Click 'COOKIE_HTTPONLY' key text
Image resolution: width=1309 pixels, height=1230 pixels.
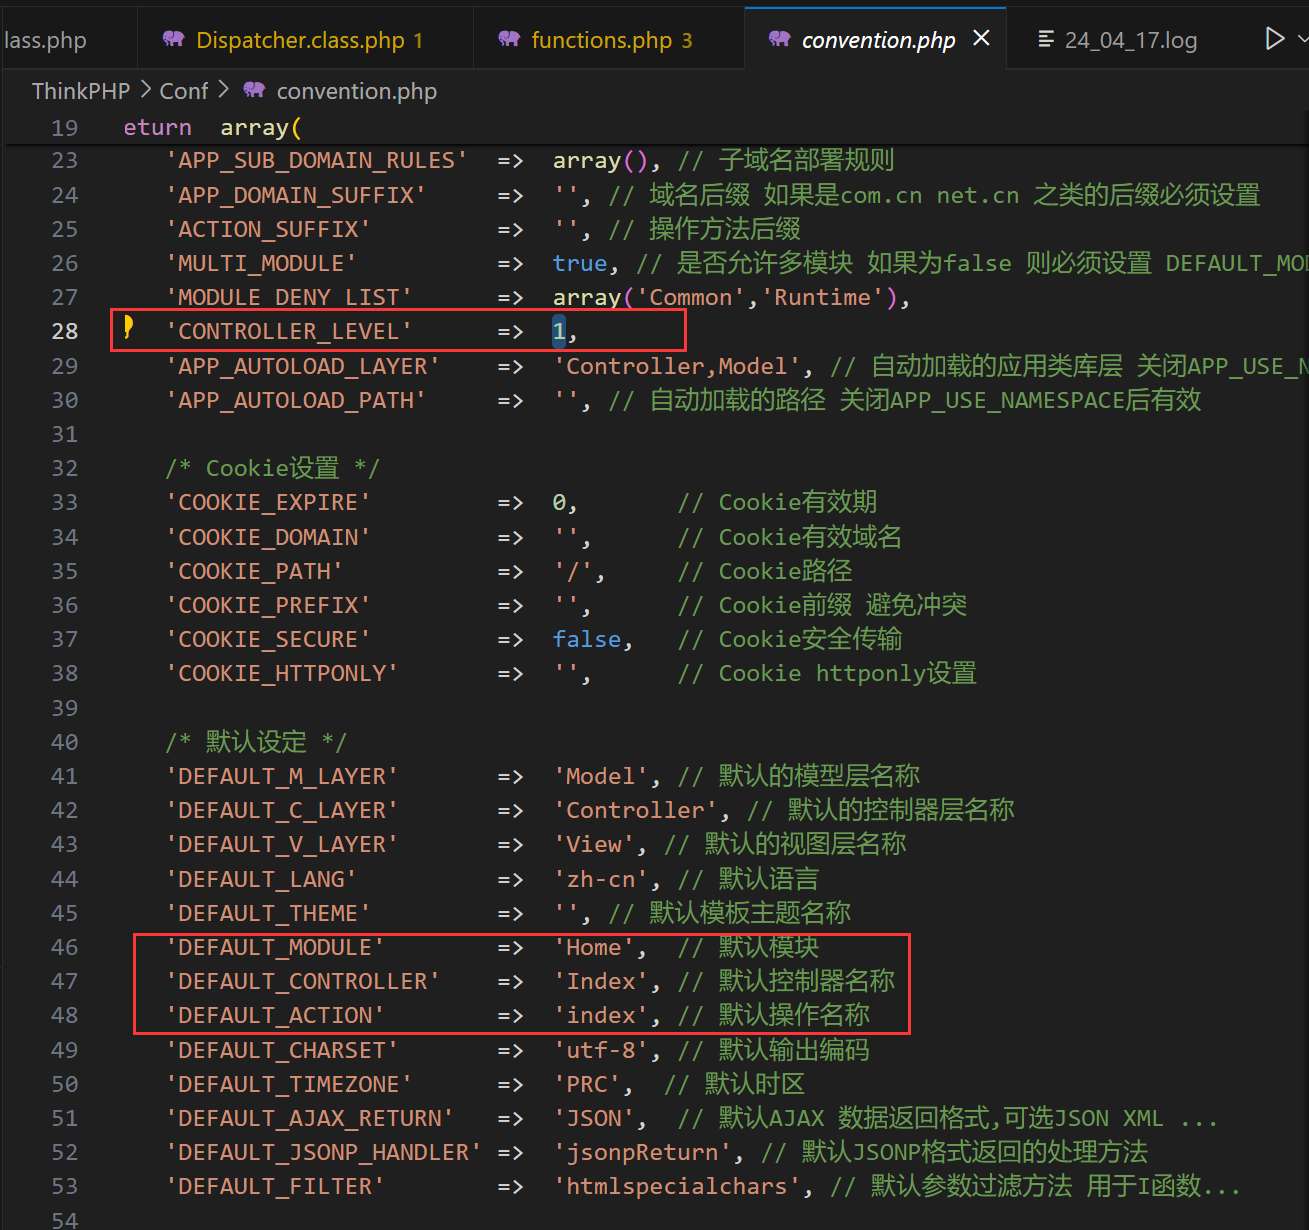pyautogui.click(x=282, y=673)
